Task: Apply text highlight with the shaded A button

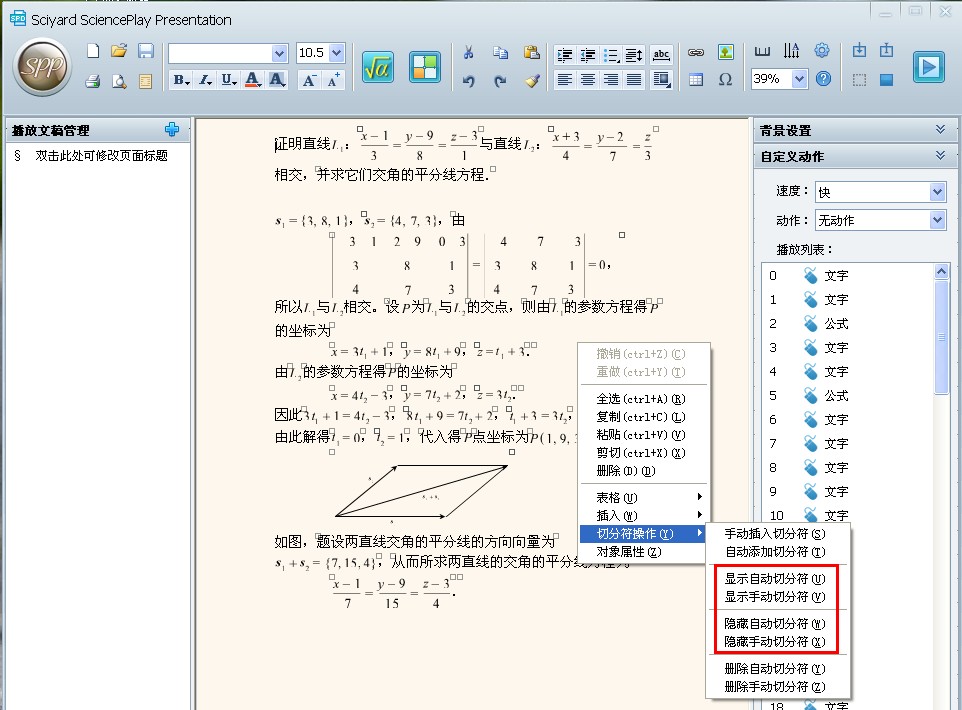Action: tap(277, 80)
